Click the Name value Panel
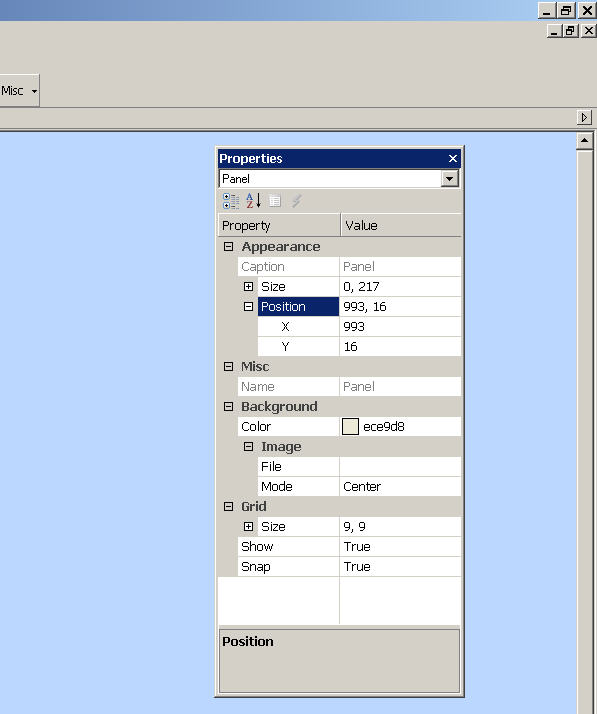The image size is (597, 714). click(400, 387)
